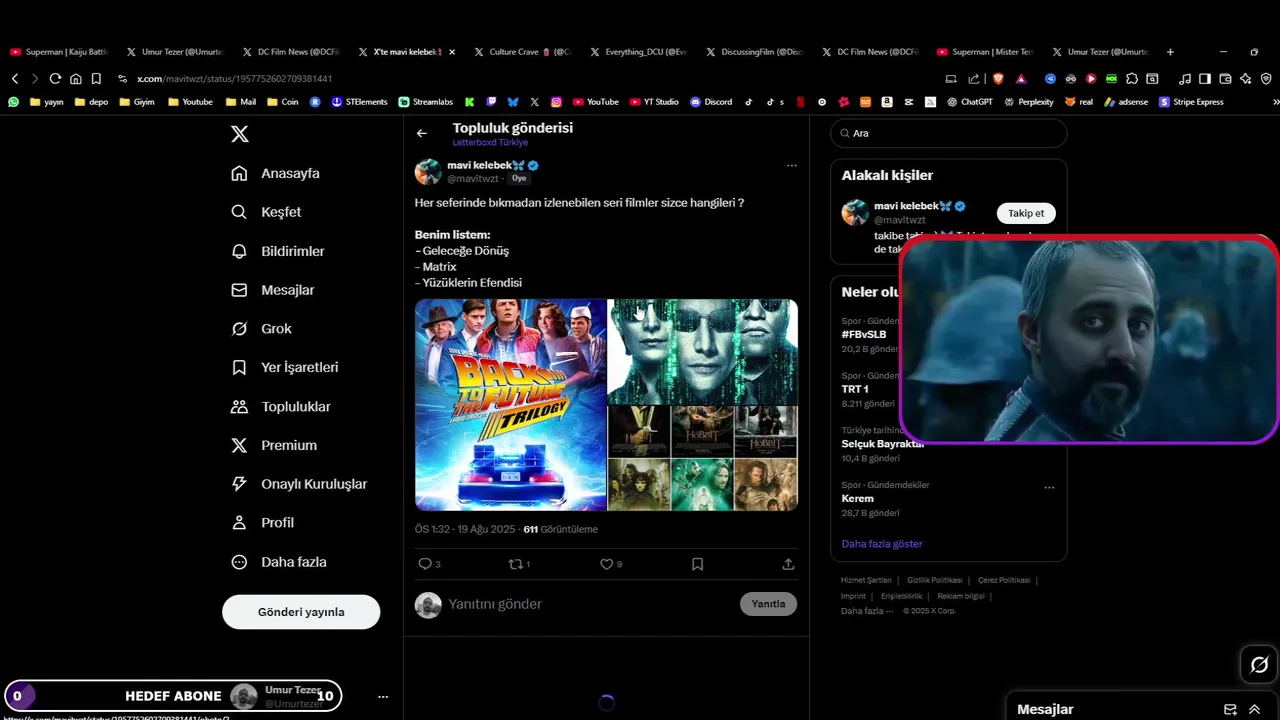This screenshot has height=720, width=1280.
Task: Open browser extensions puzzle icon
Action: coord(1132,78)
